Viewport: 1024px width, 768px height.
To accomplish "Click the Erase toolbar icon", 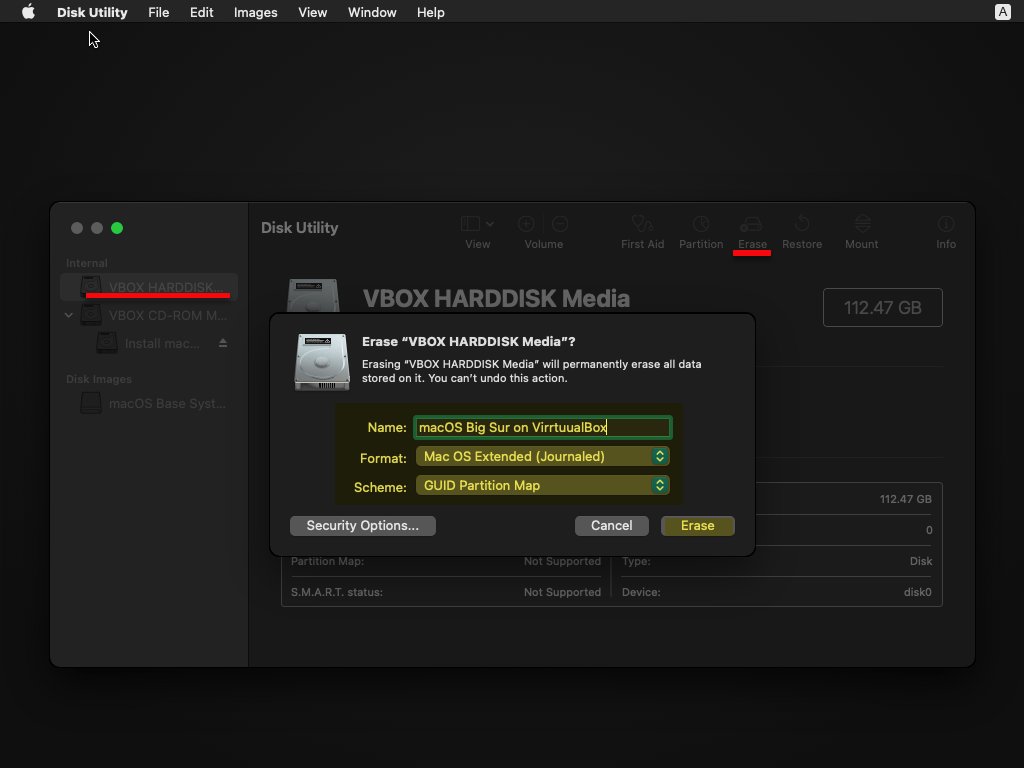I will coord(751,225).
